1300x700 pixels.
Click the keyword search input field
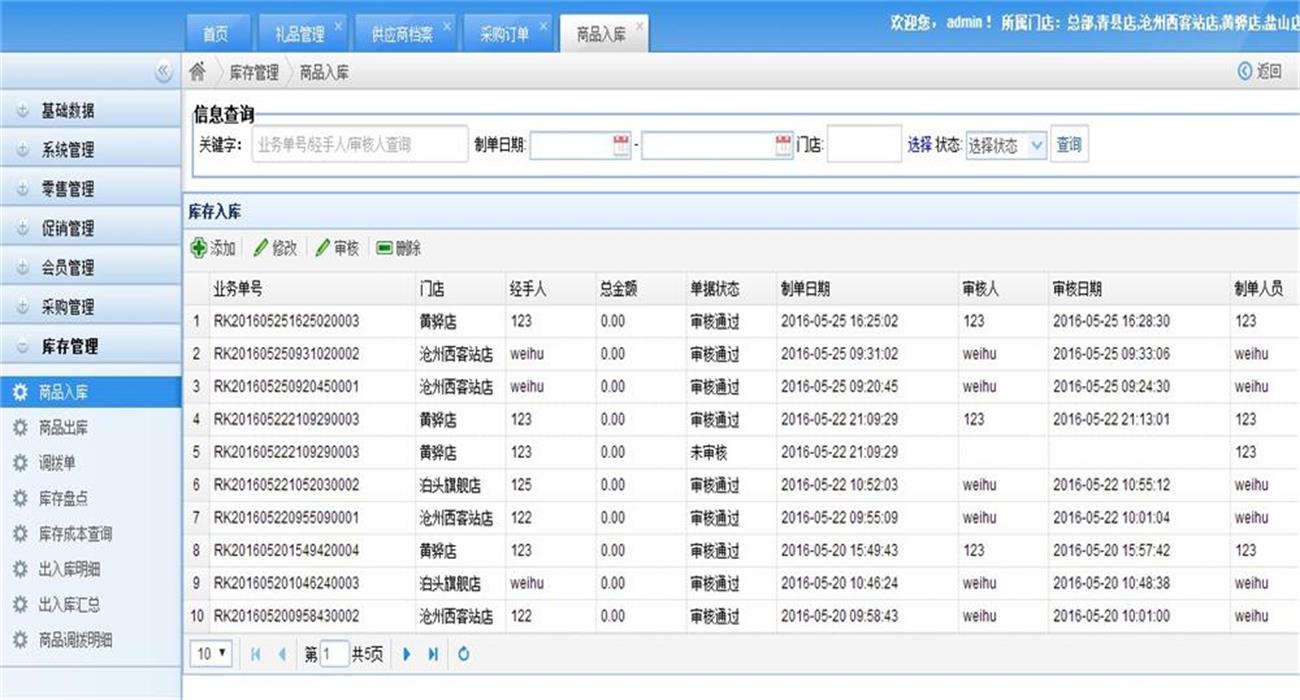(x=359, y=145)
